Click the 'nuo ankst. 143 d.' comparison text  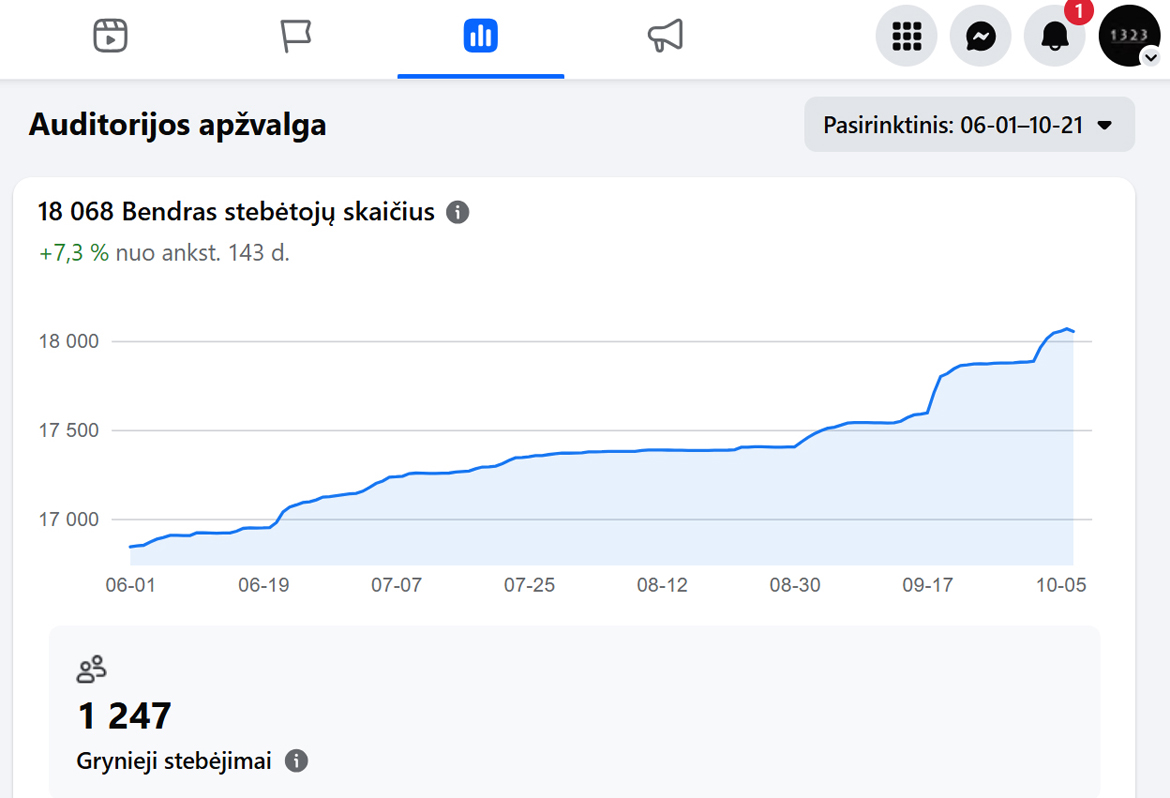click(202, 253)
